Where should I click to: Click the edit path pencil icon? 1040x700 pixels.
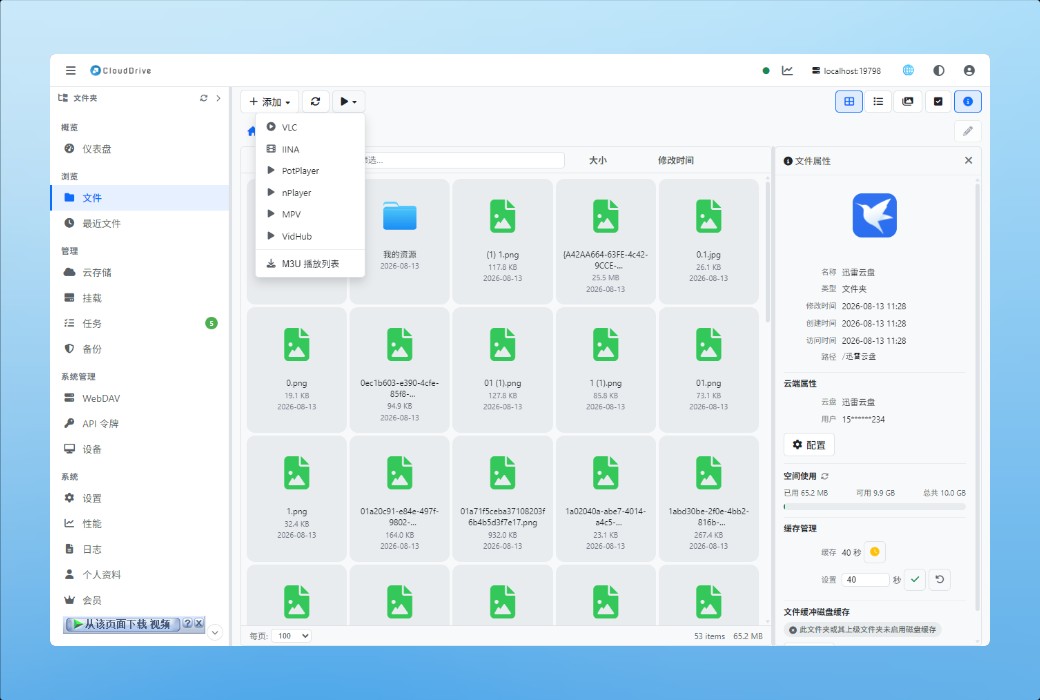(x=968, y=131)
